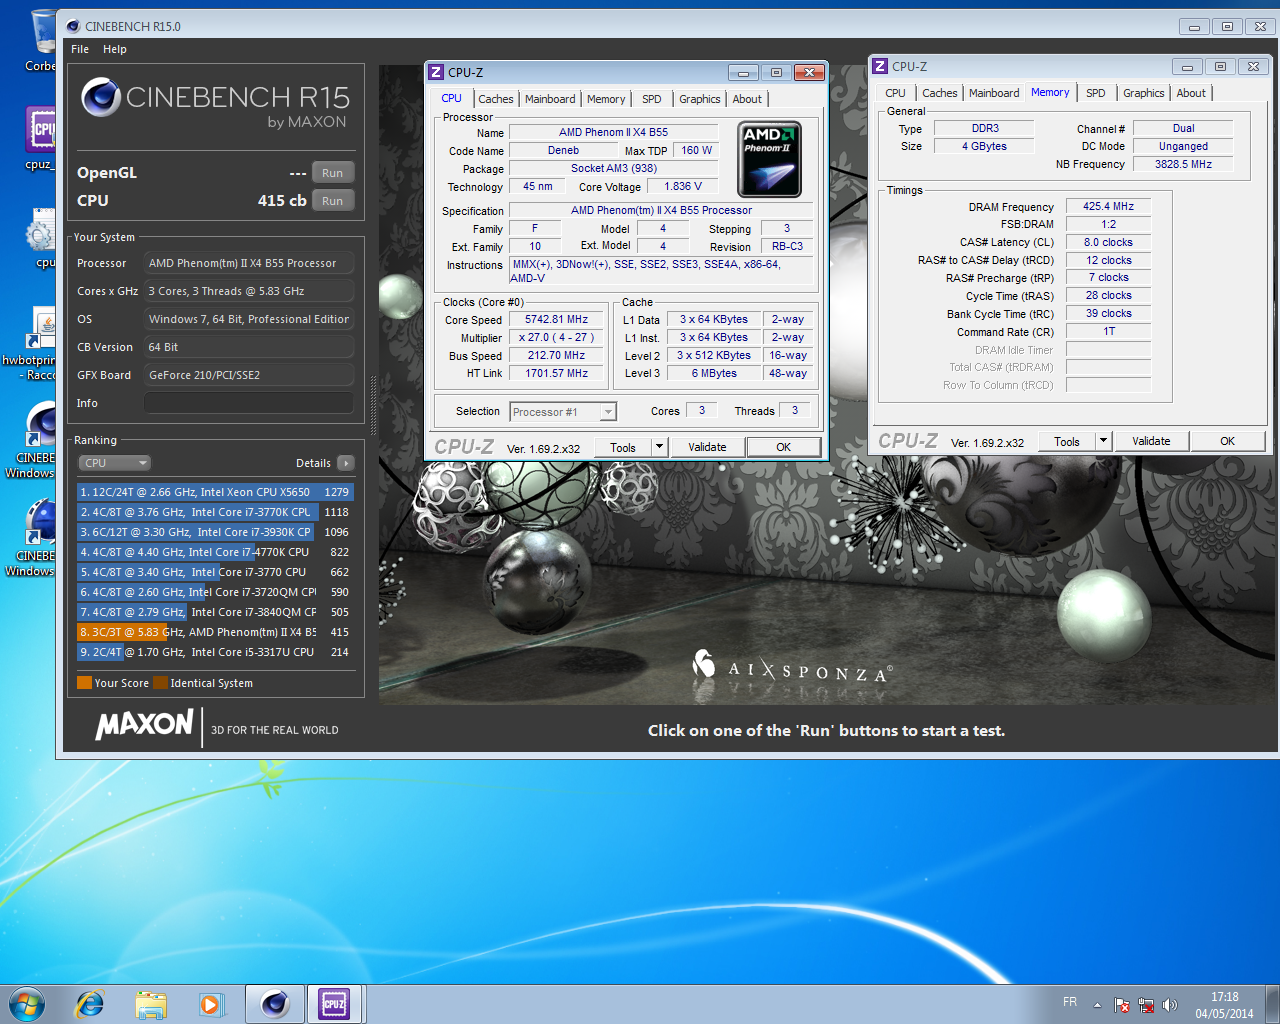
Task: Open the Processor #1 selection dropdown
Action: [563, 412]
